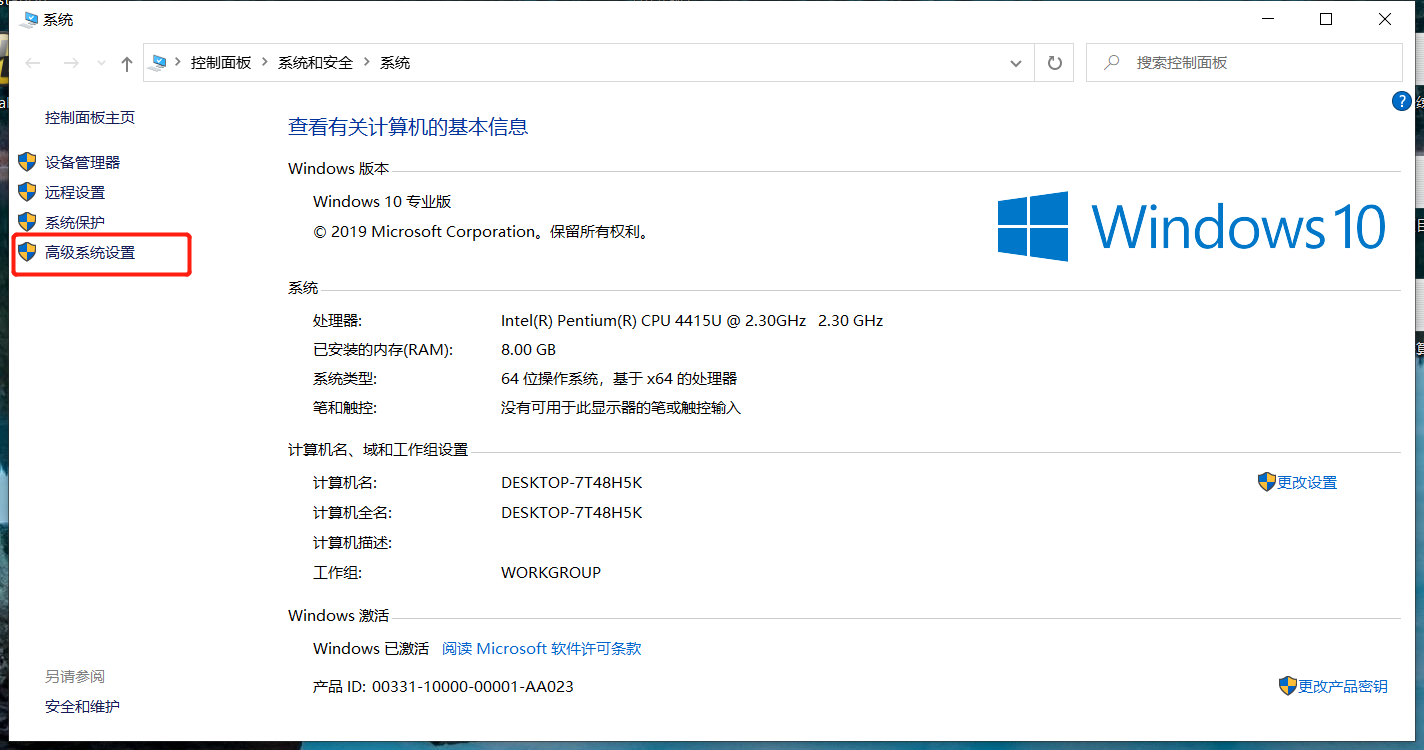Click the shield icon beside 更改产品密钥
1424x750 pixels.
(1288, 686)
